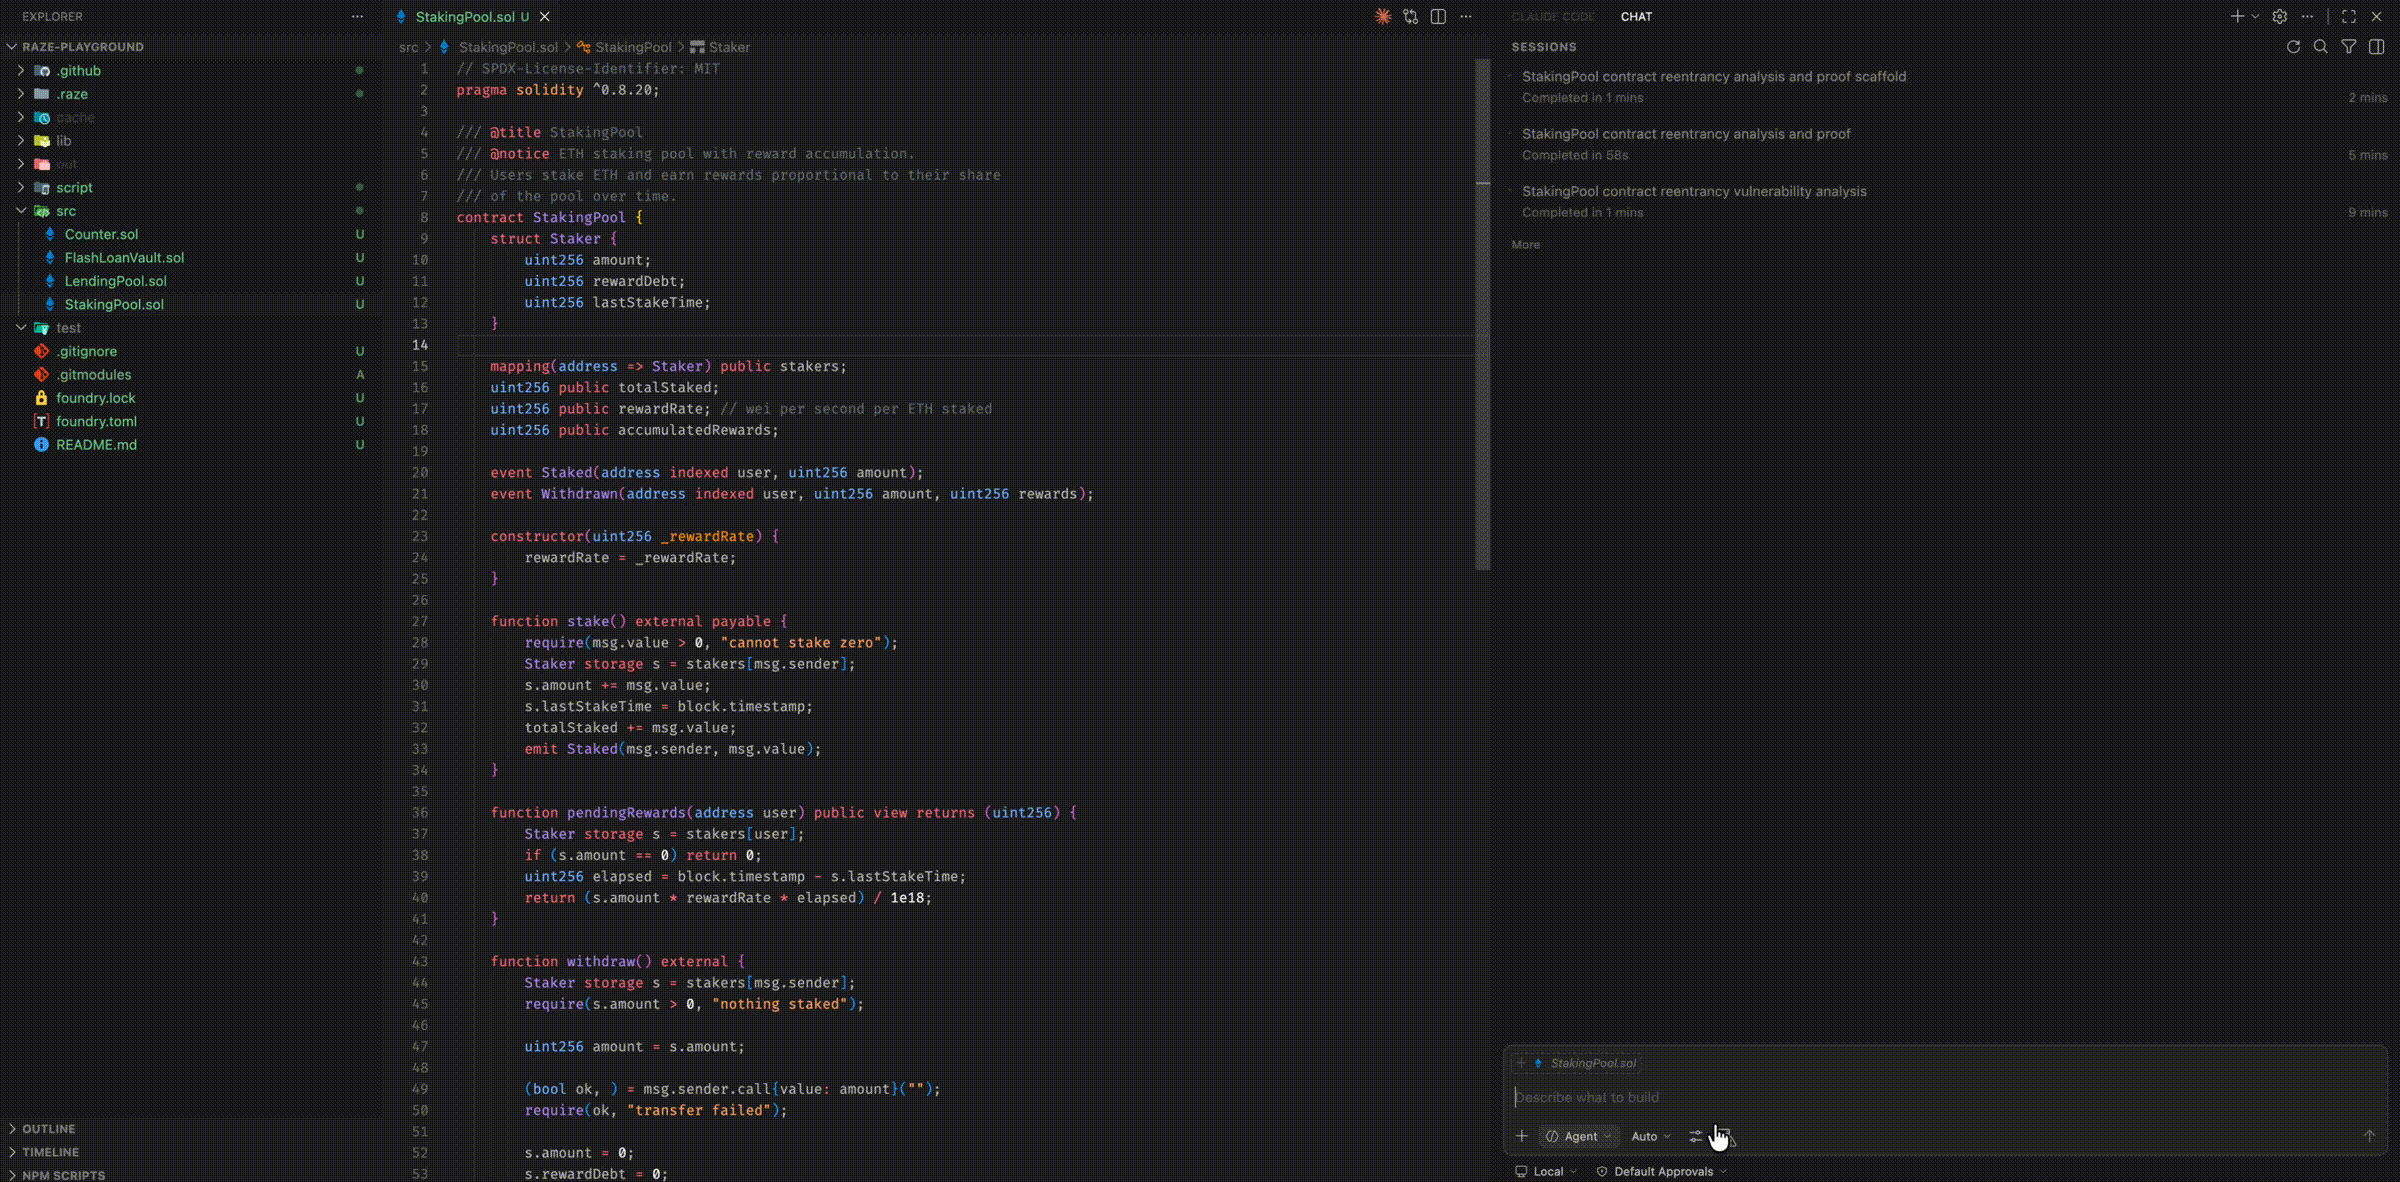Filter the chat sessions
Screen dimensions: 2400x1182
click(x=2349, y=47)
